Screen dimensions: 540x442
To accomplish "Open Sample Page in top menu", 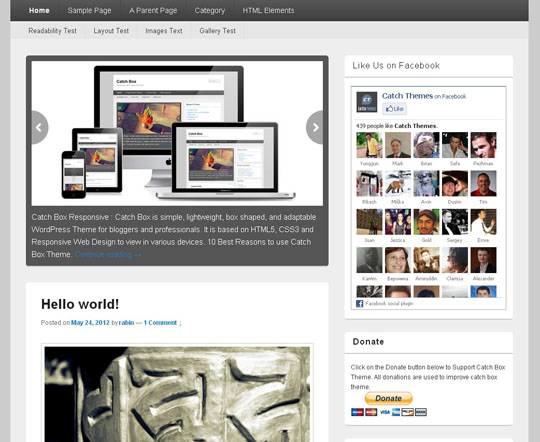I will click(89, 11).
